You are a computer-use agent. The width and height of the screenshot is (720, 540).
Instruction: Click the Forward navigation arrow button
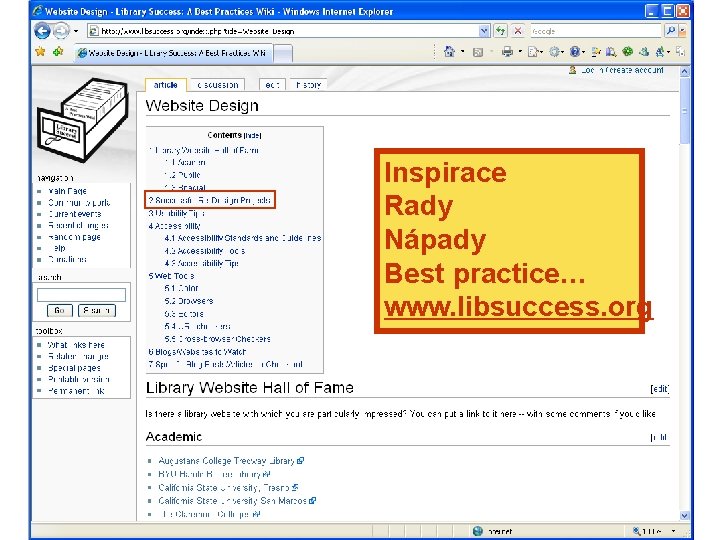[61, 31]
